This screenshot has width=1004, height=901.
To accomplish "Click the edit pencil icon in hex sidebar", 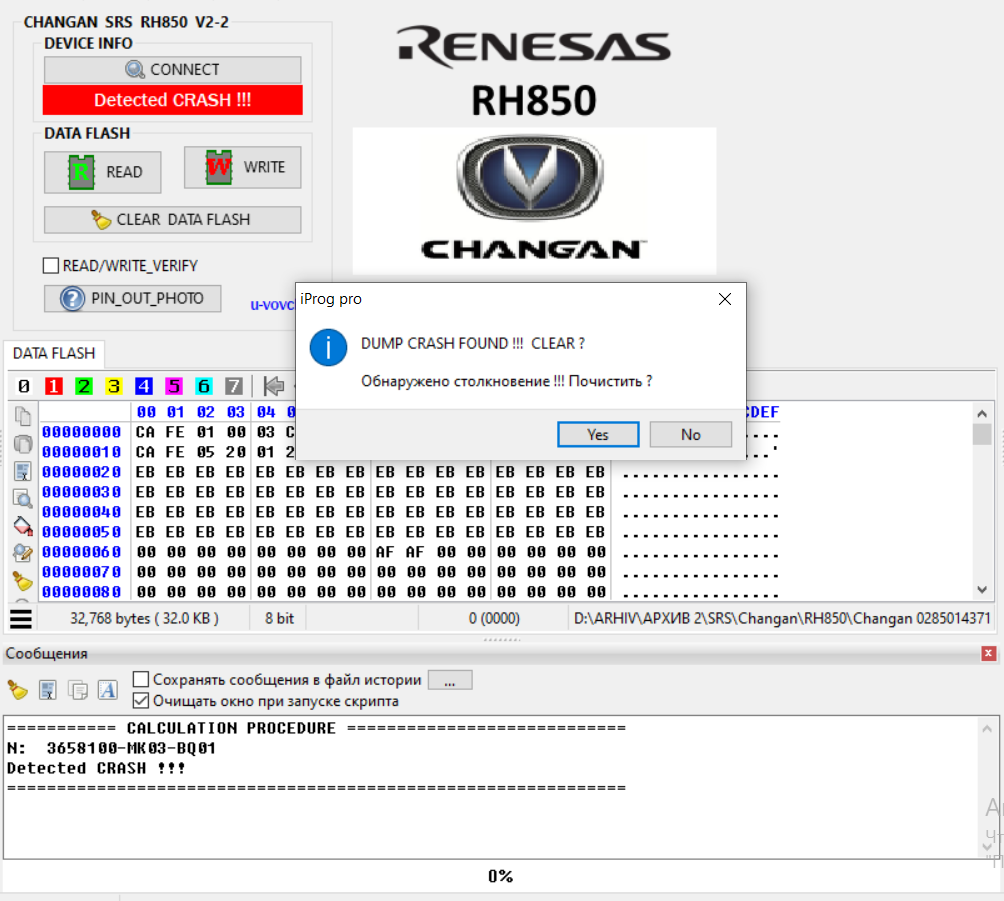I will click(22, 553).
